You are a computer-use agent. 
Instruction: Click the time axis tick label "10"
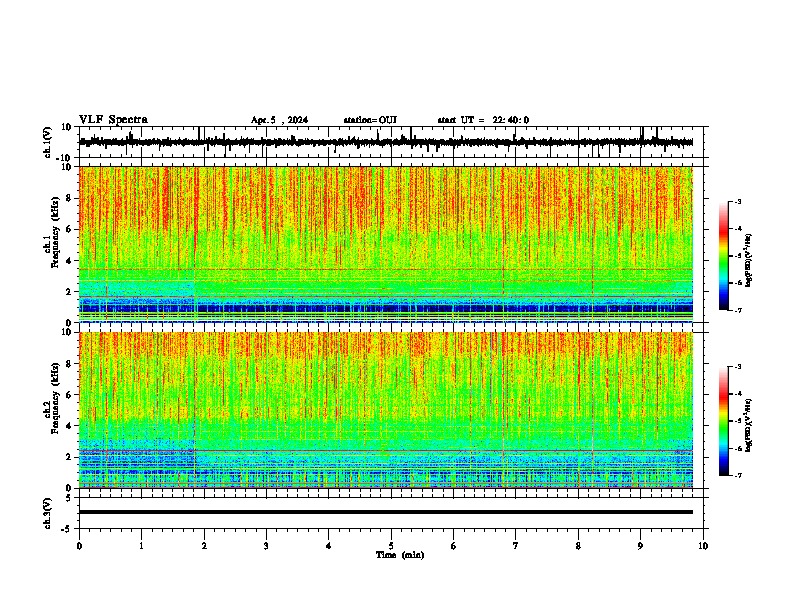pyautogui.click(x=703, y=546)
